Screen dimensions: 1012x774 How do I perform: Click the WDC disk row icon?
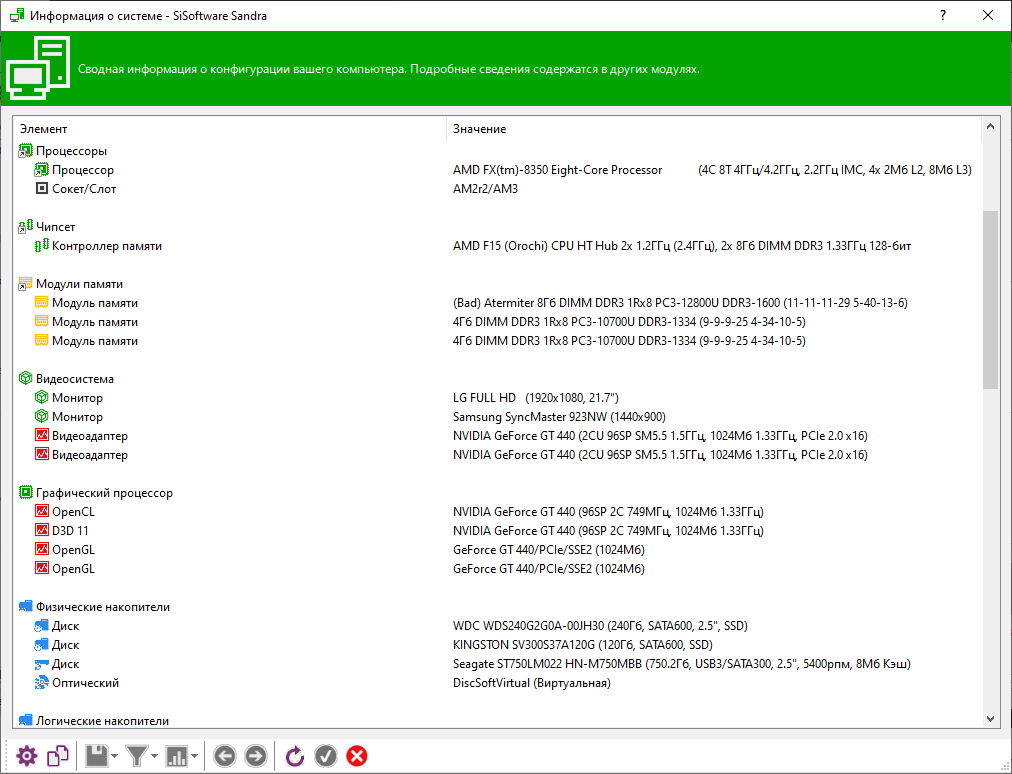[x=41, y=626]
